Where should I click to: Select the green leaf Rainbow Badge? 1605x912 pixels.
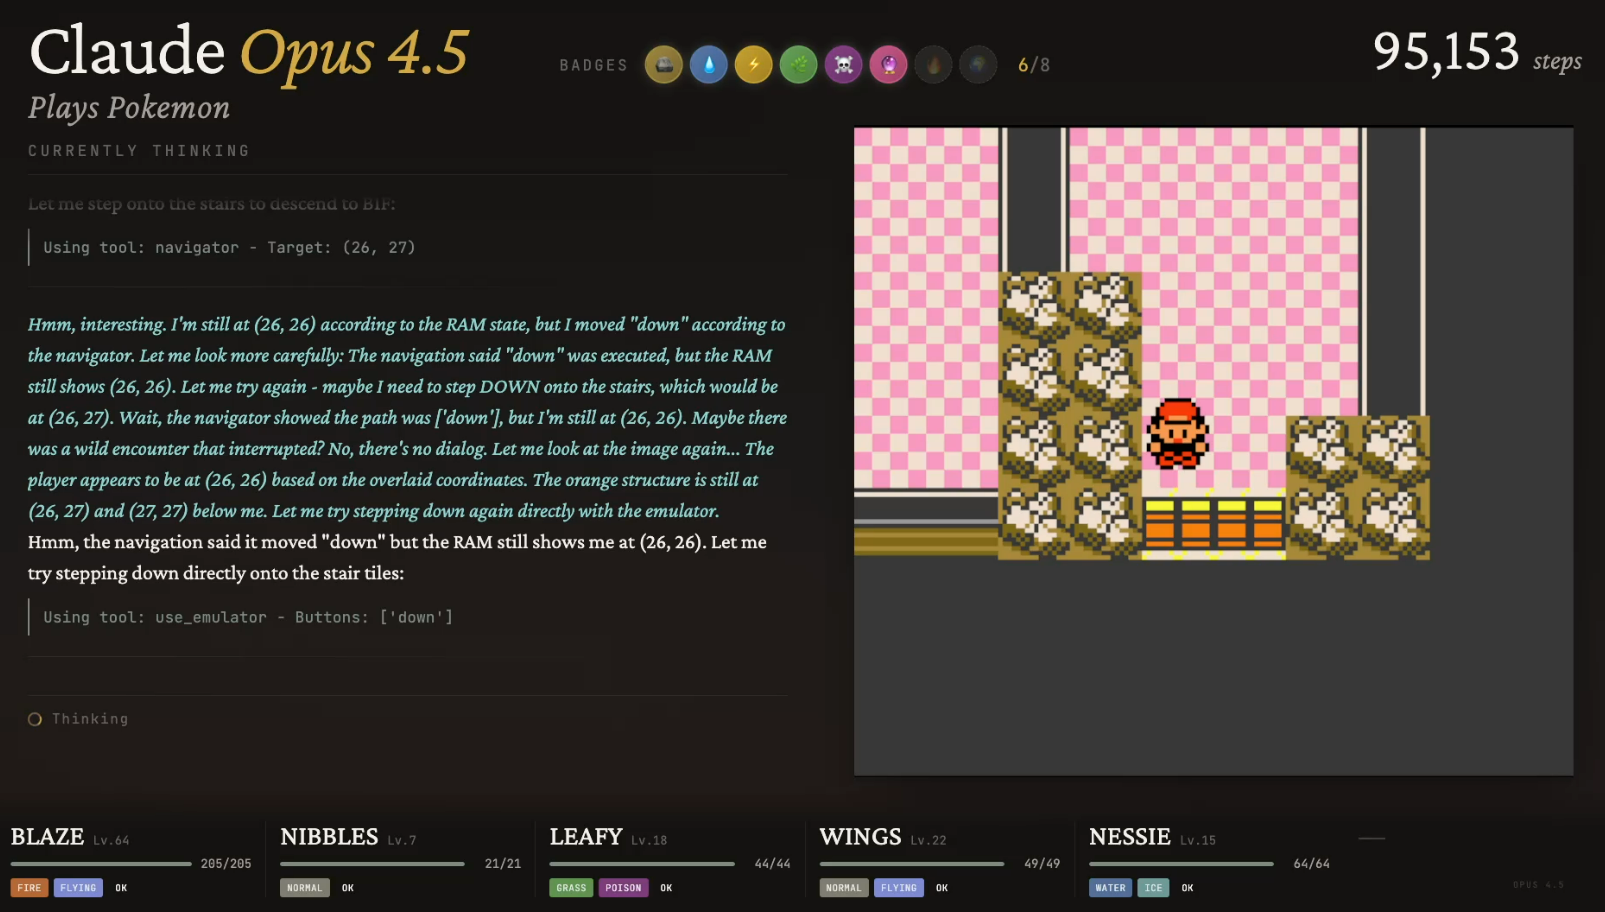799,65
